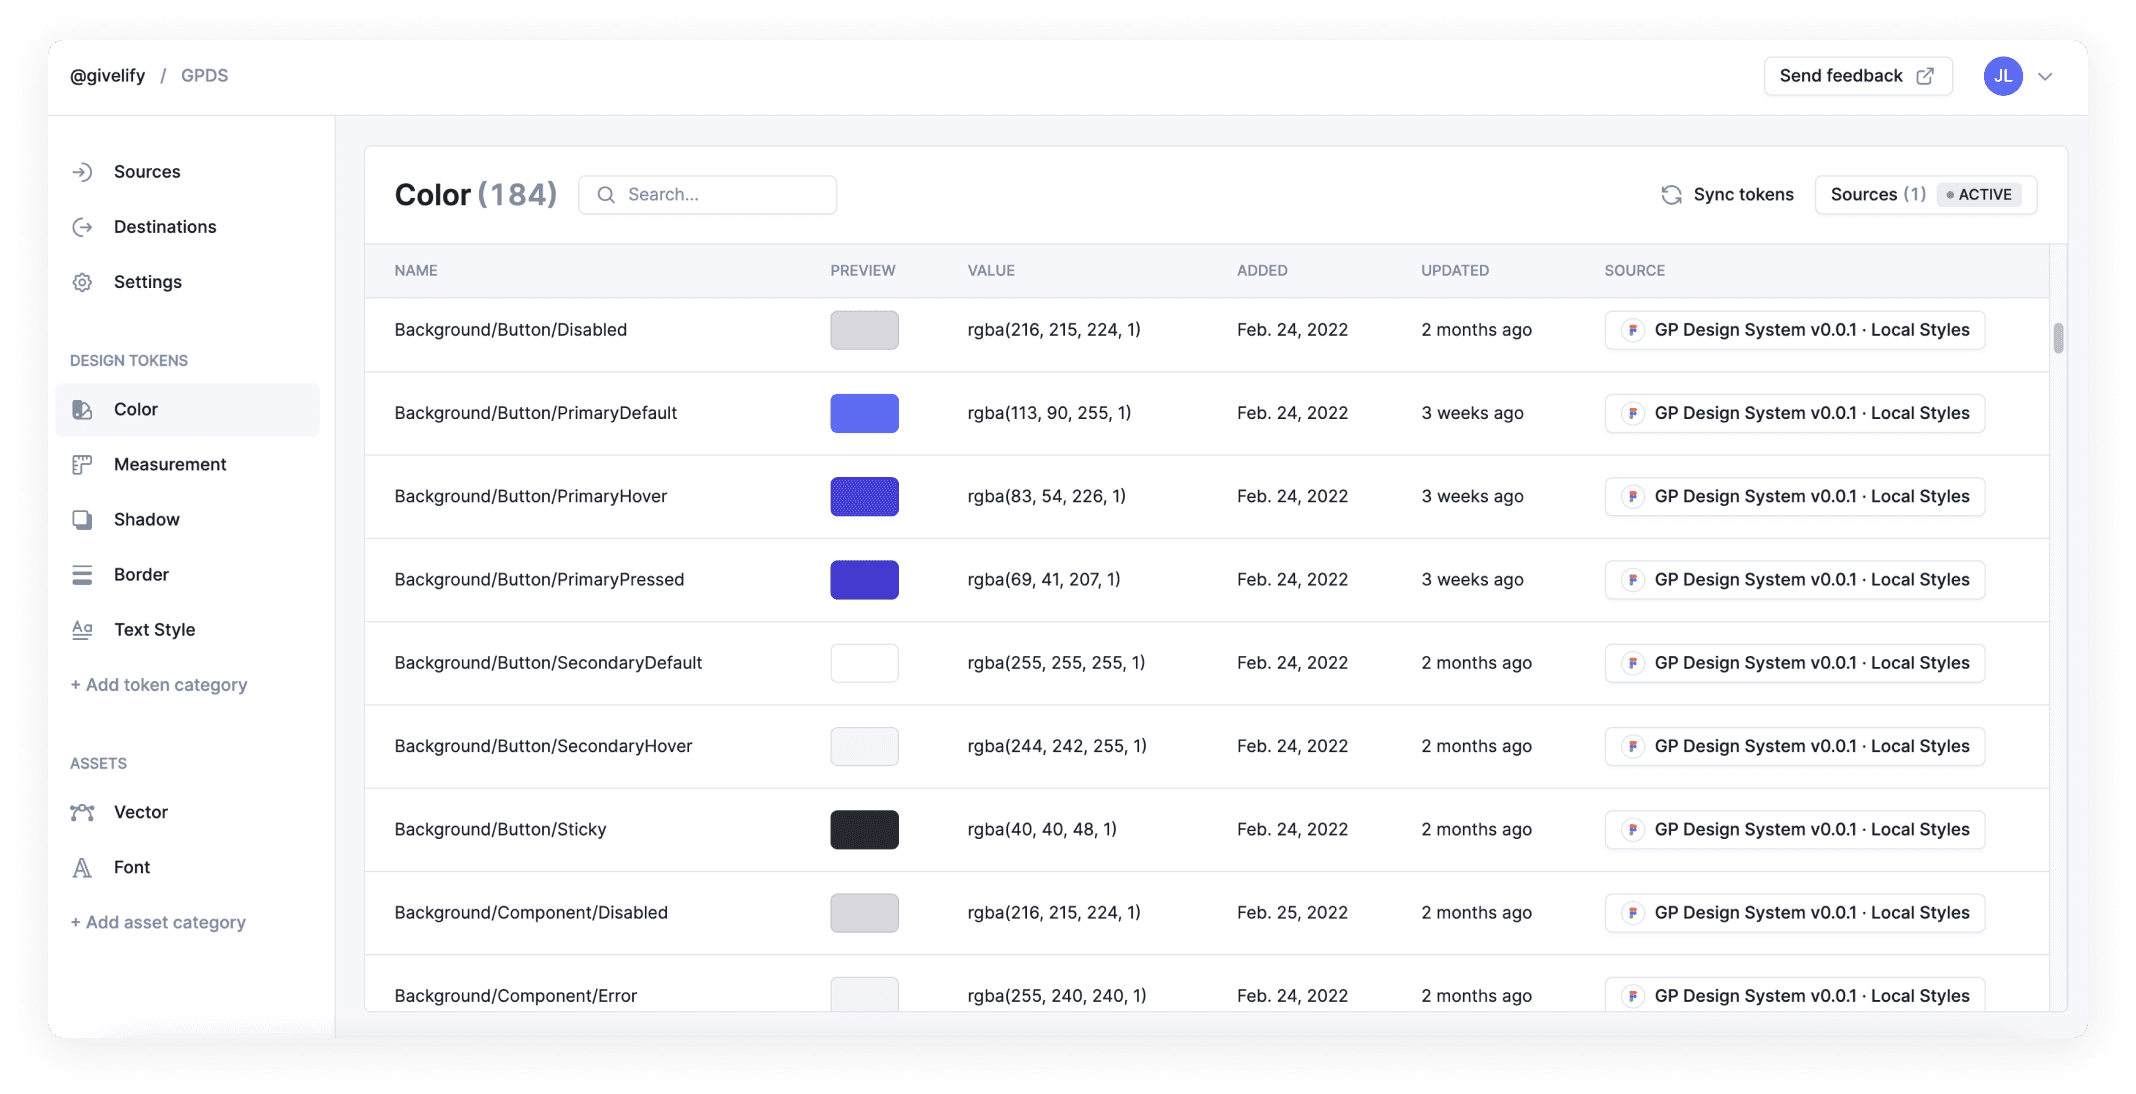Click the Send feedback button
This screenshot has height=1094, width=2136.
(1857, 76)
